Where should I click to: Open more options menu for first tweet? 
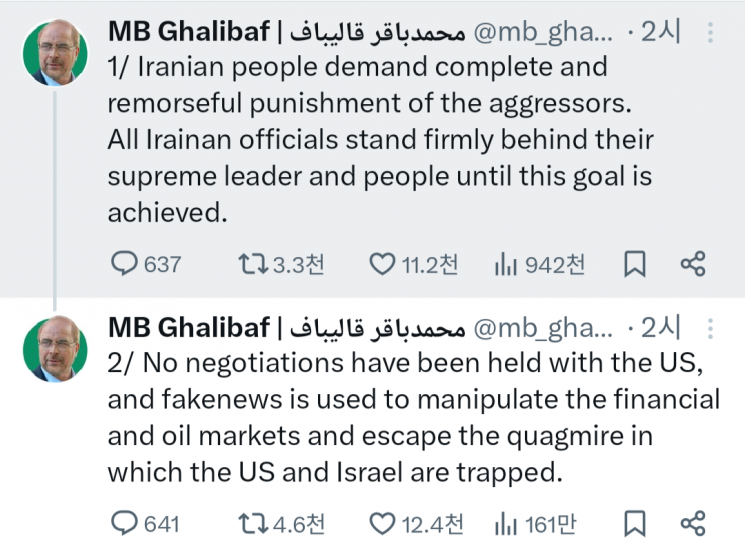711,33
